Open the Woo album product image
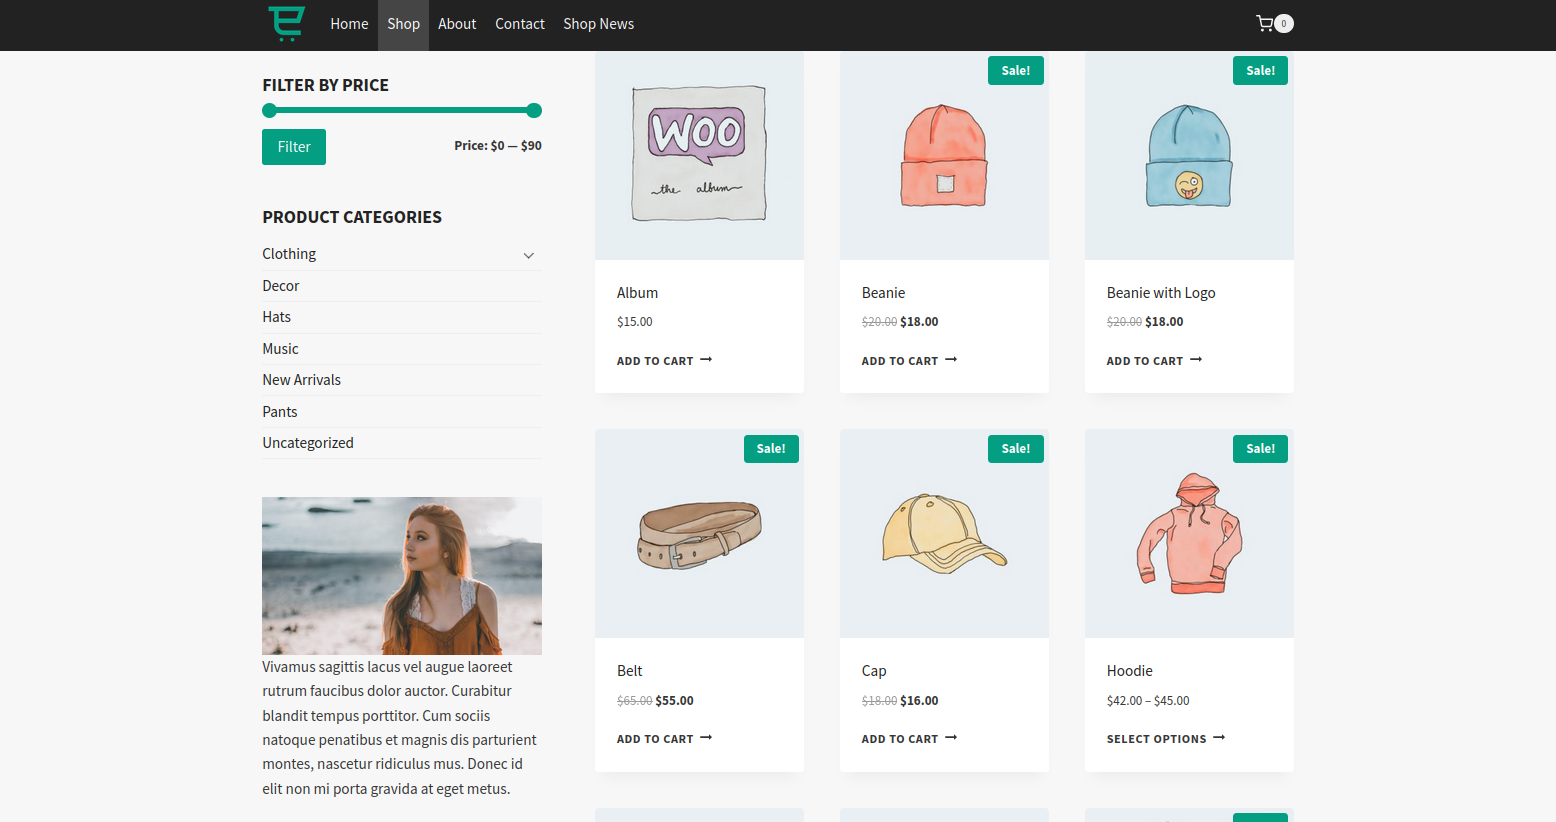Viewport: 1556px width, 822px height. [699, 155]
